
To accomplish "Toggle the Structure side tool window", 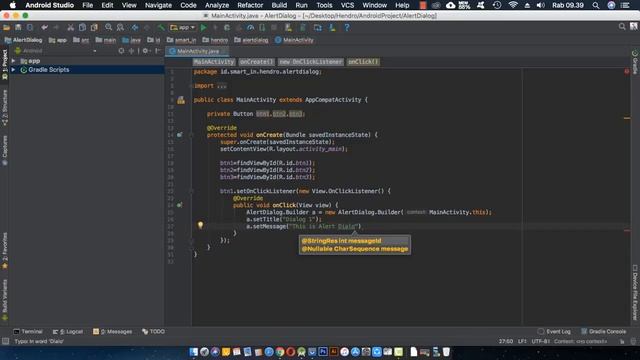I will 4,107.
